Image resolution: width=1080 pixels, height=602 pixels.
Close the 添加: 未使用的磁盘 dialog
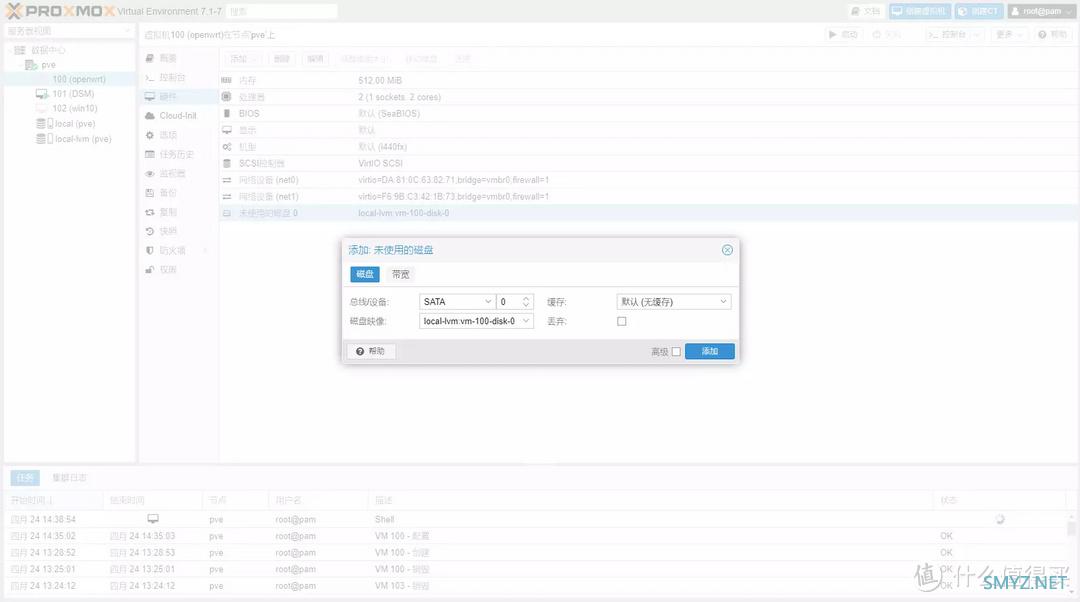[727, 250]
